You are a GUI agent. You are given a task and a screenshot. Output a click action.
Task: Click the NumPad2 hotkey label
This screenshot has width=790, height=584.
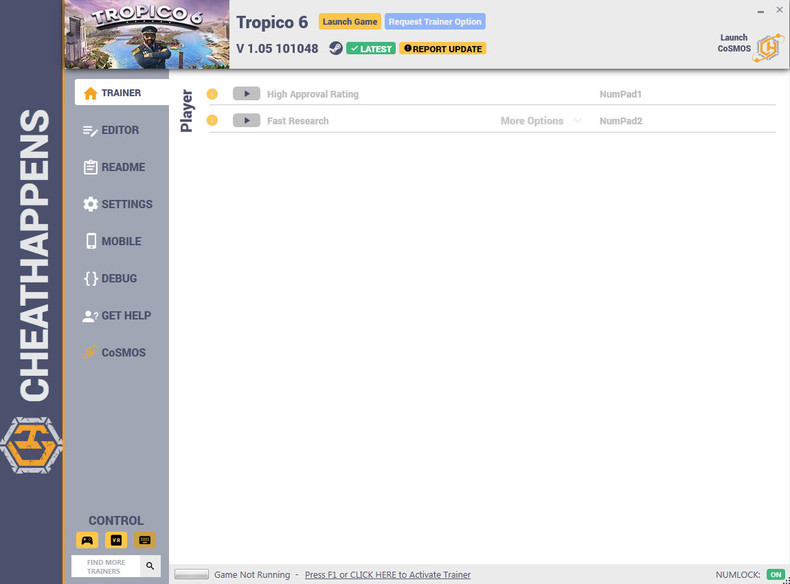[x=621, y=121]
